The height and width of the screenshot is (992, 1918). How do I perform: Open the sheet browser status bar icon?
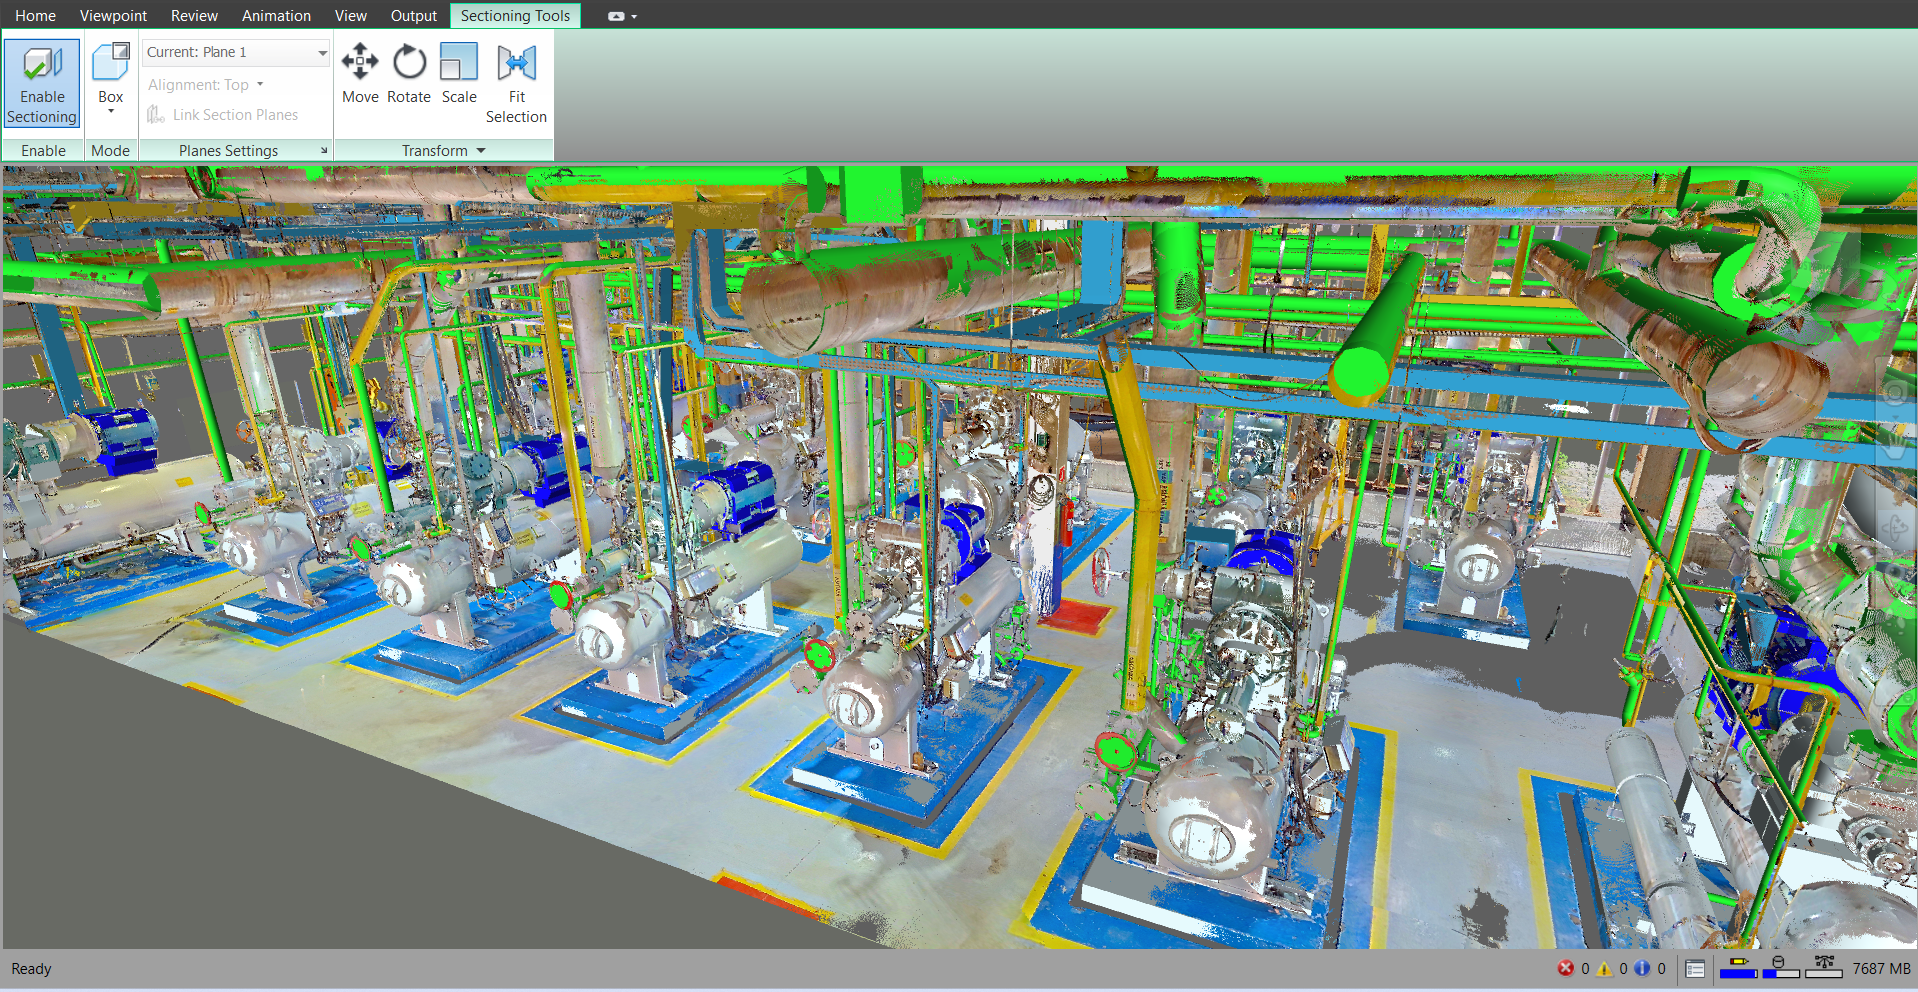[x=1695, y=968]
